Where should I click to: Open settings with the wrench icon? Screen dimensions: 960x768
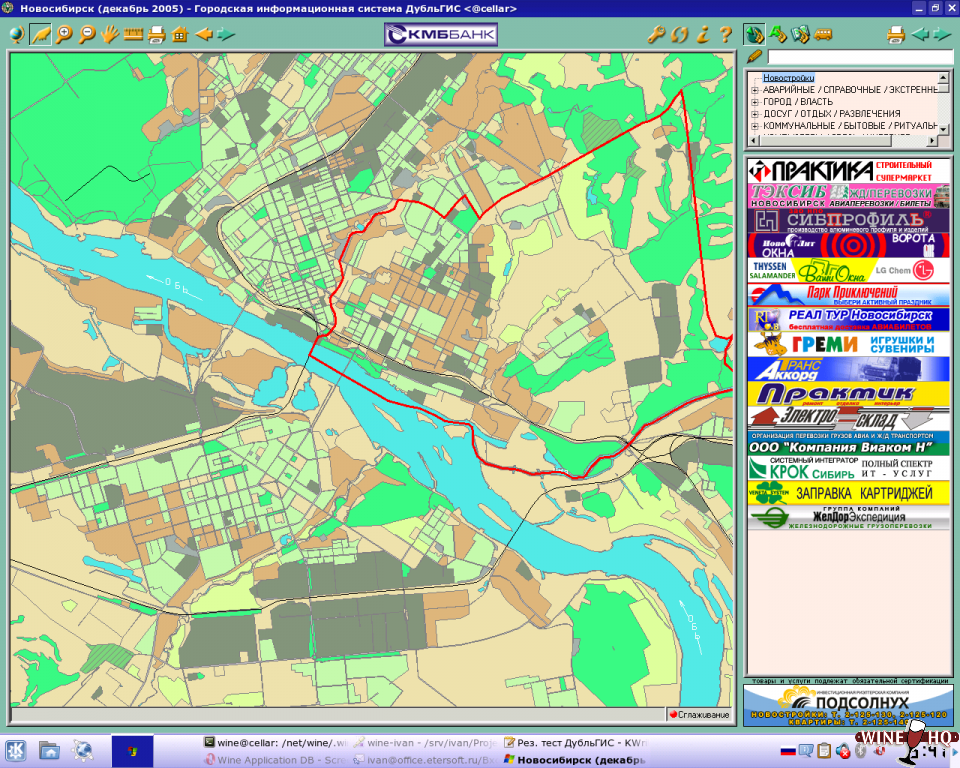tap(656, 35)
